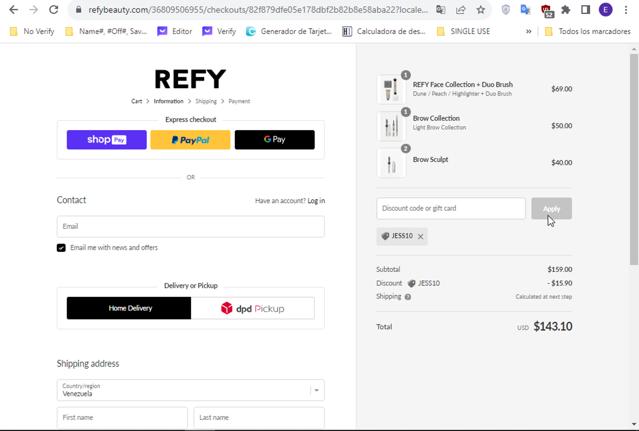This screenshot has width=639, height=431.
Task: Click the - $15.90 discount value
Action: (560, 283)
